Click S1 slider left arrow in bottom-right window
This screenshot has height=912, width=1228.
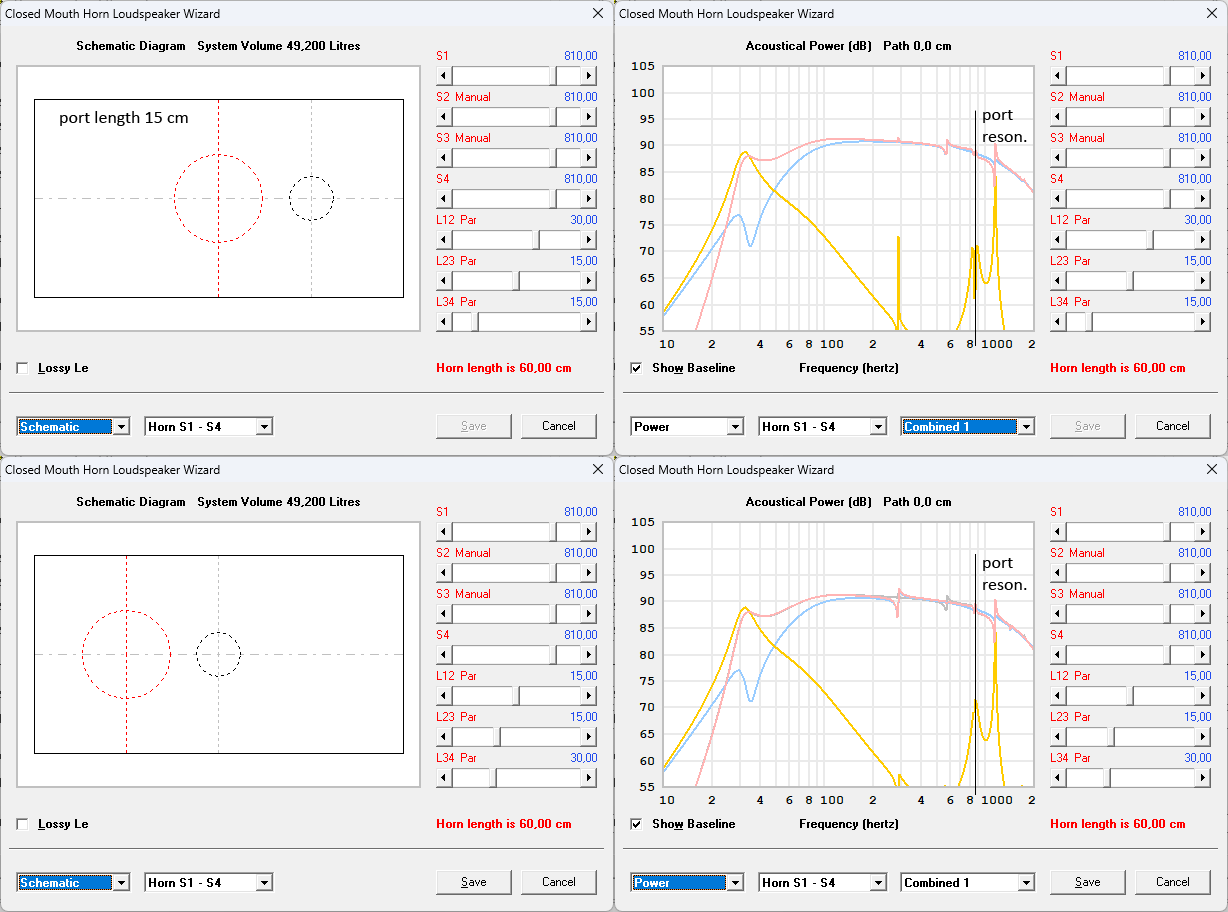(1058, 532)
